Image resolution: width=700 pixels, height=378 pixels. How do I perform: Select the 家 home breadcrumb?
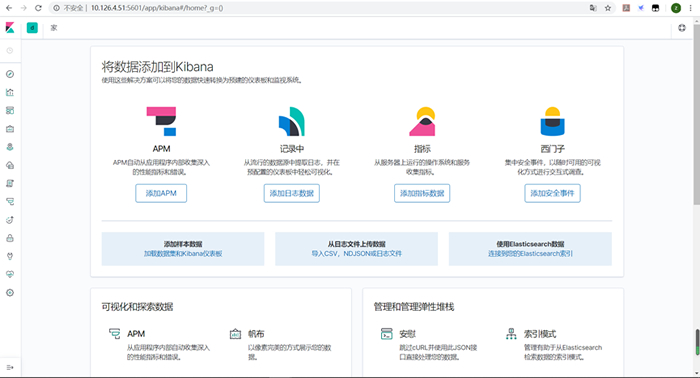[x=54, y=28]
